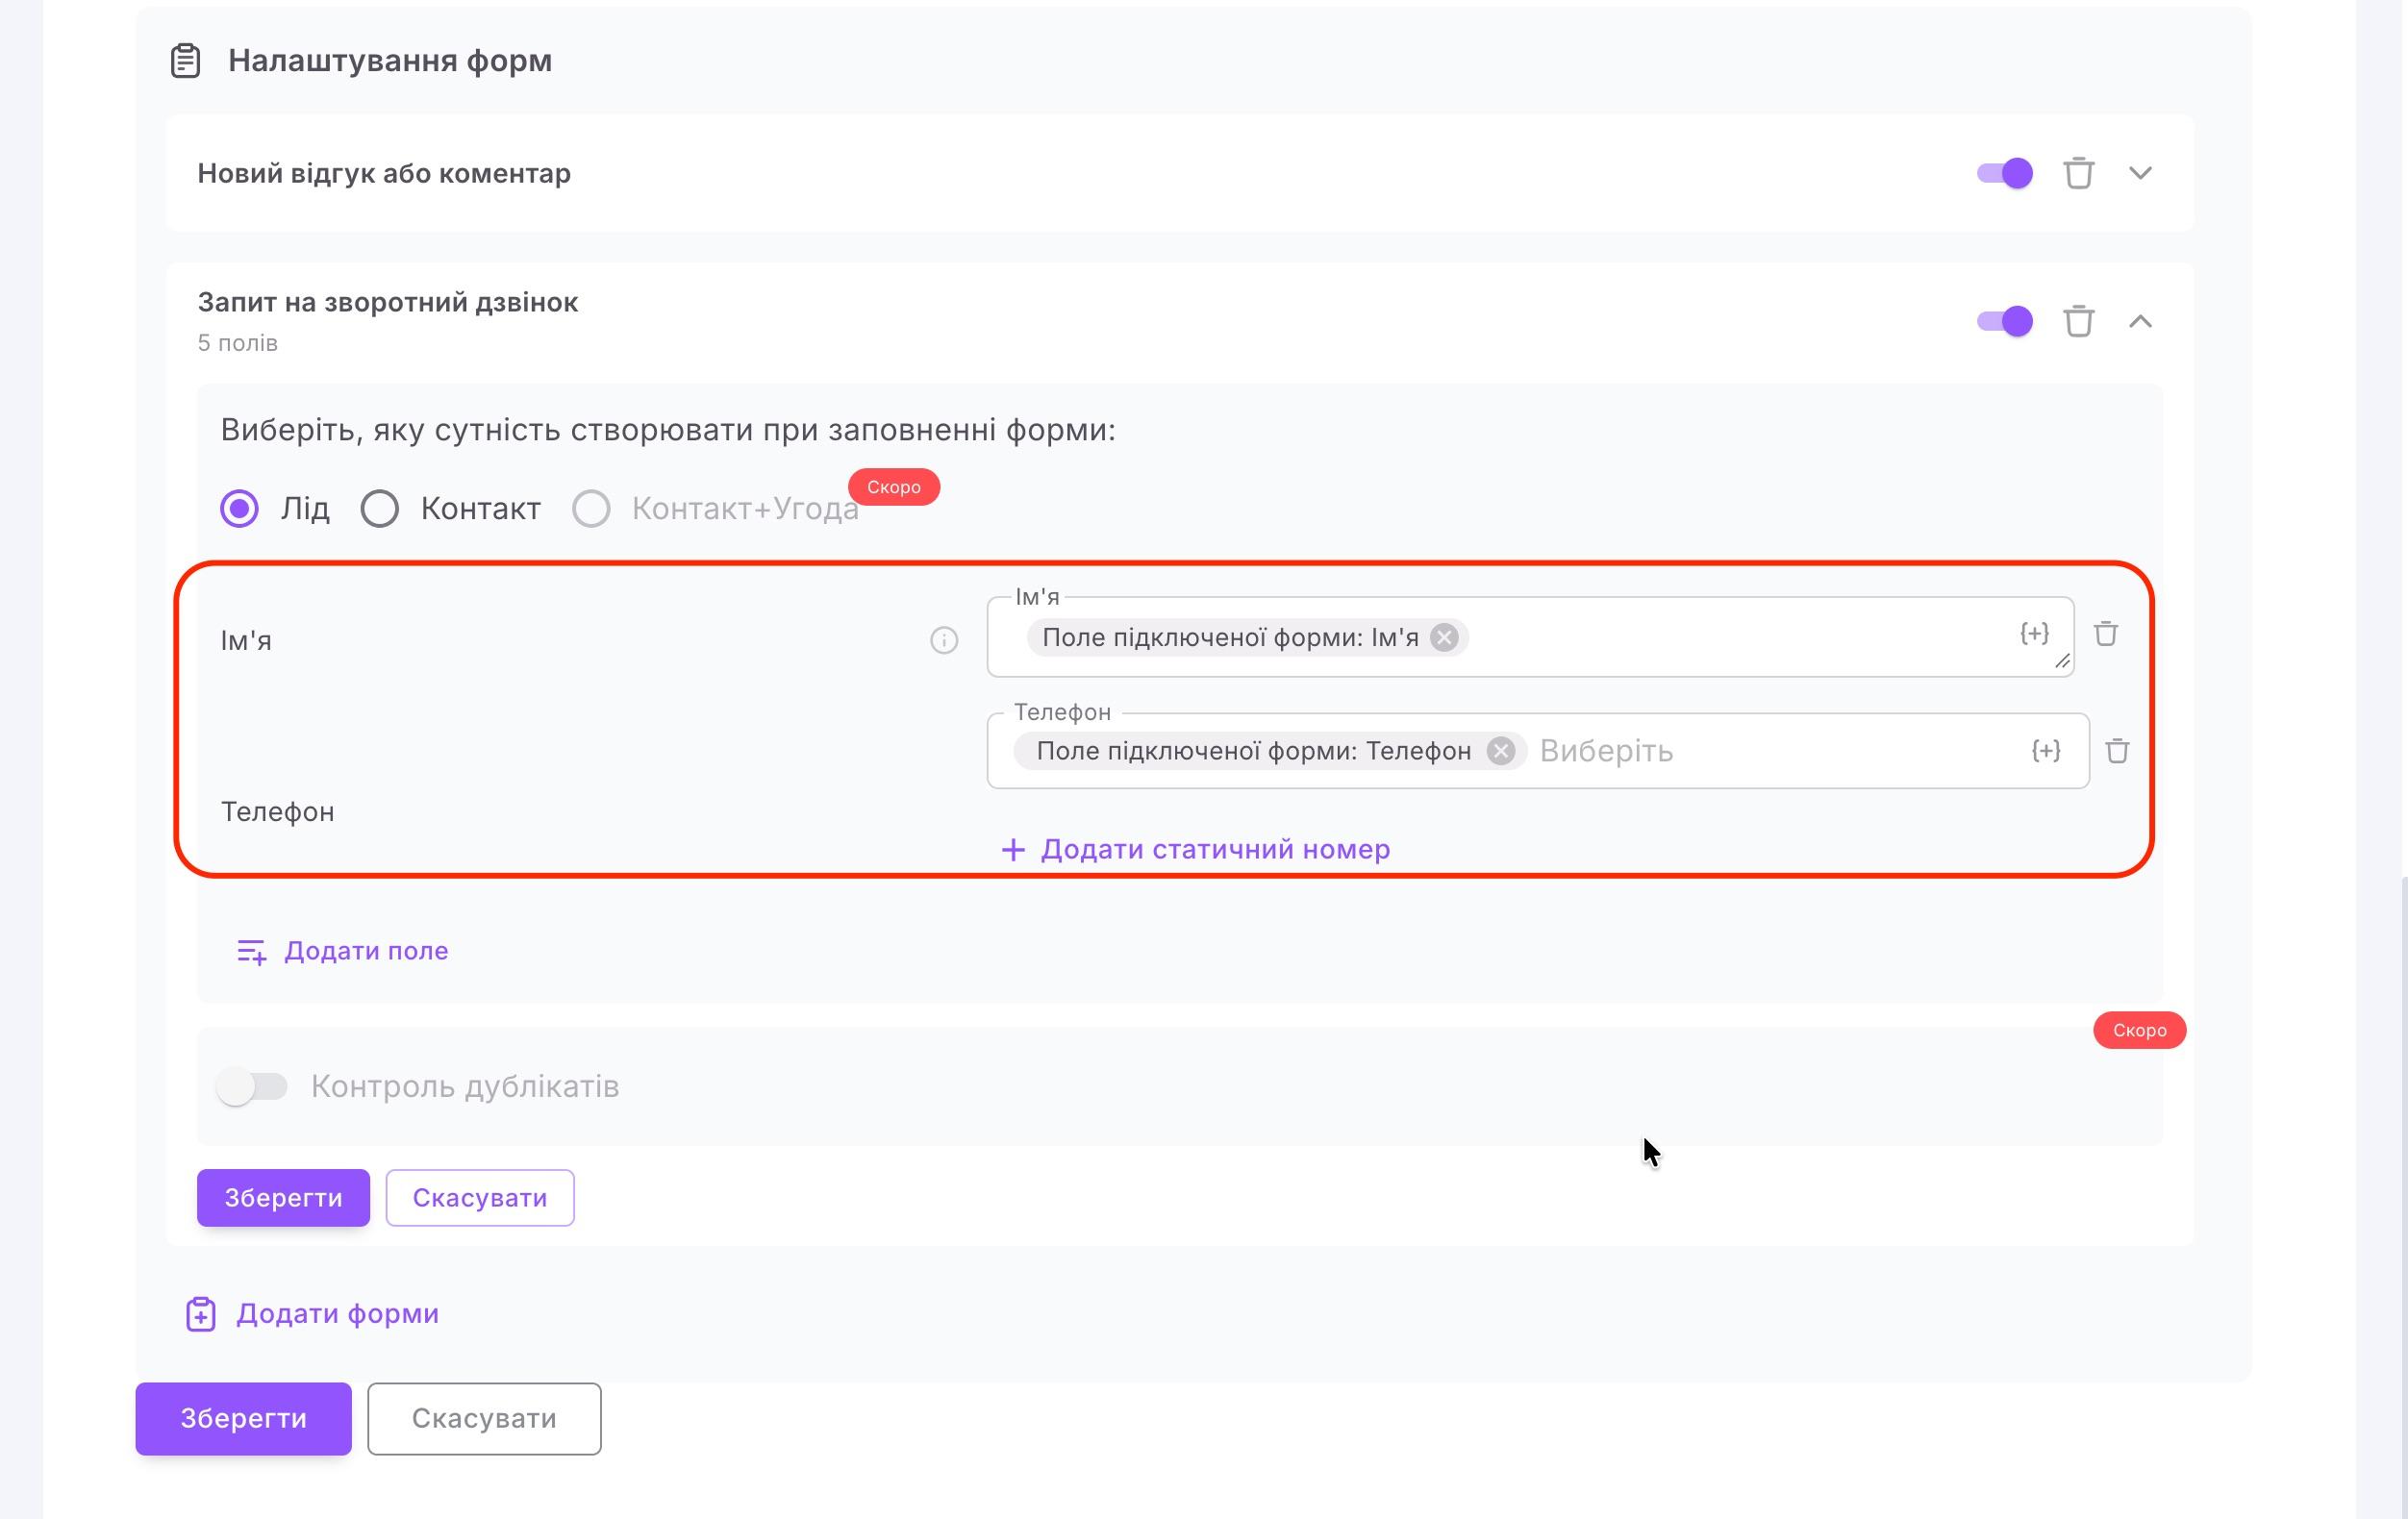Viewport: 2408px width, 1519px height.
Task: Delete the 'Запит на зворотний дзвінок' form
Action: pyautogui.click(x=2078, y=321)
